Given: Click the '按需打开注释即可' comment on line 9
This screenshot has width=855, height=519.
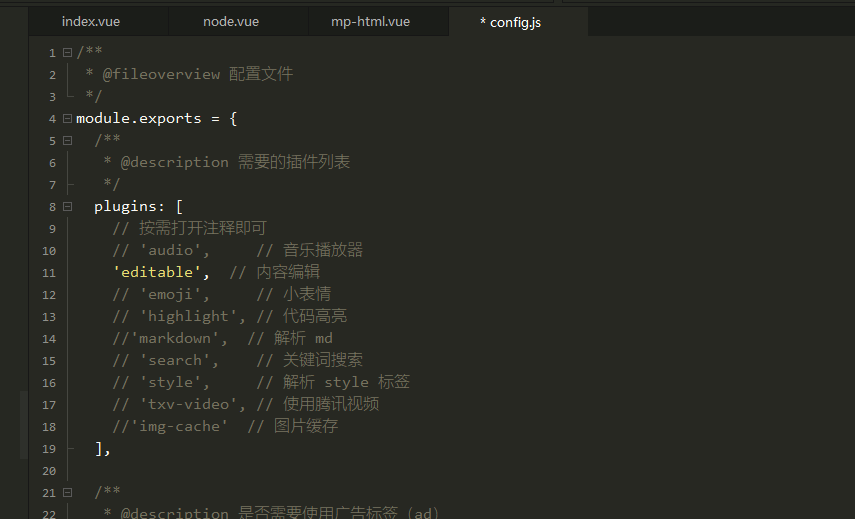Looking at the screenshot, I should tap(202, 228).
